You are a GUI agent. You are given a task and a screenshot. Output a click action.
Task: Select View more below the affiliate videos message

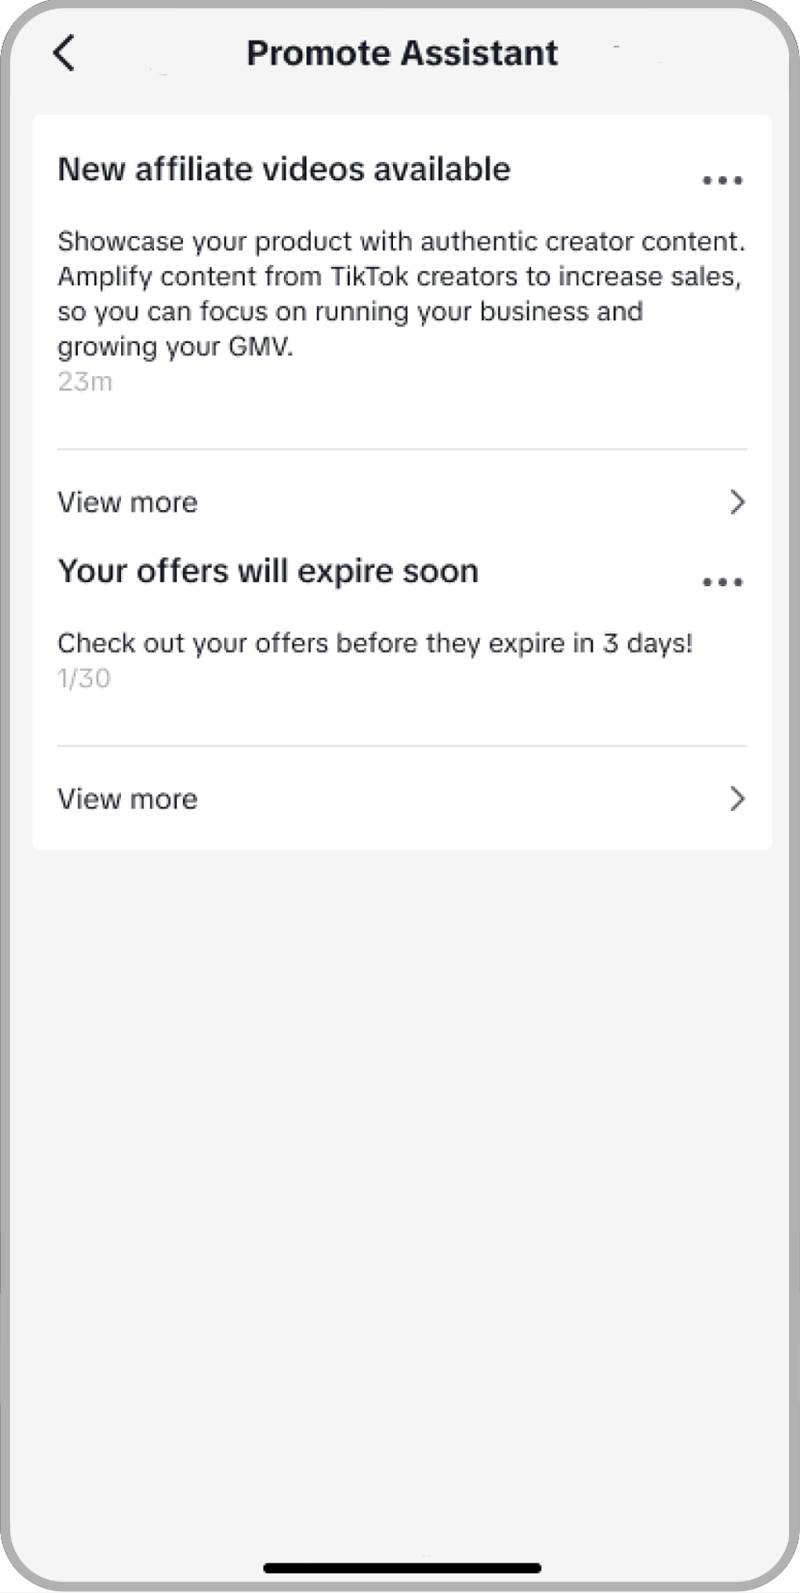coord(128,502)
